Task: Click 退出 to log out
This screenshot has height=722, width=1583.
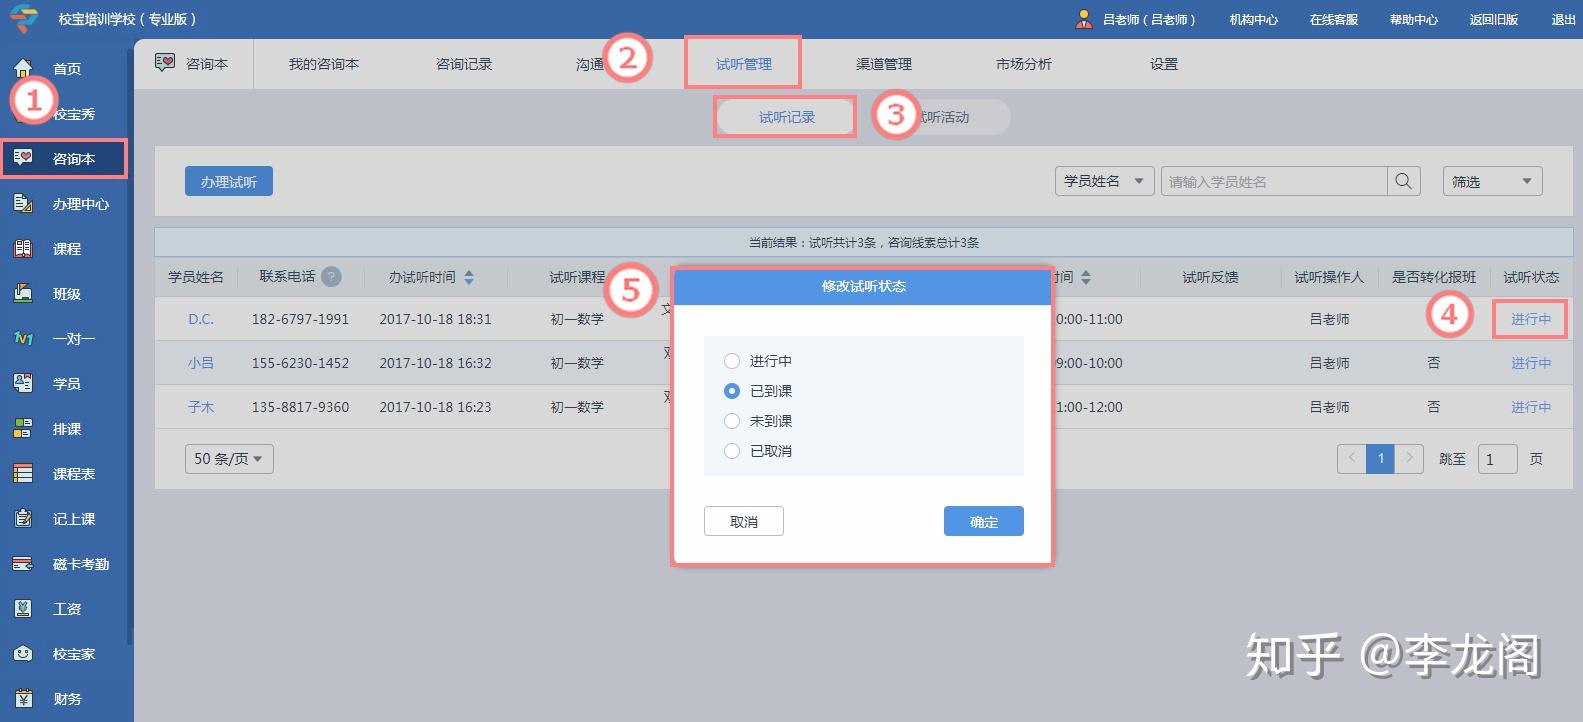Action: tap(1563, 20)
